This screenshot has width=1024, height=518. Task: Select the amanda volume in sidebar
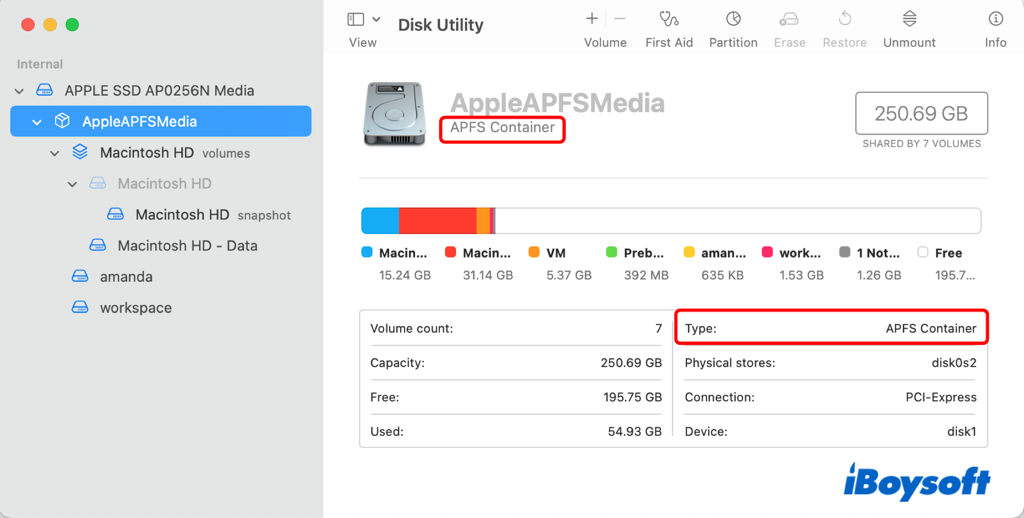(126, 277)
